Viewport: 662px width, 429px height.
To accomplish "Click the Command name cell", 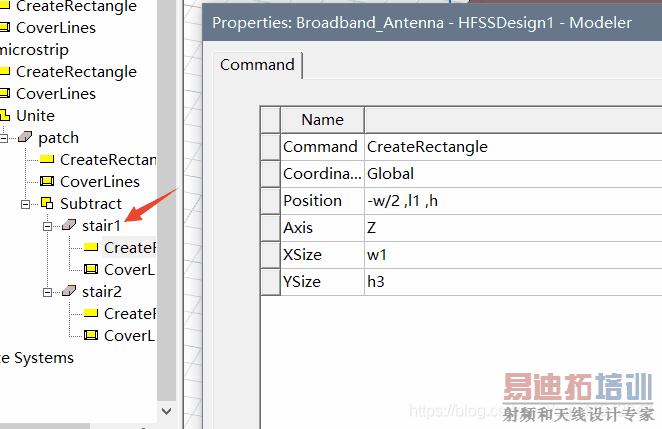I will (323, 147).
